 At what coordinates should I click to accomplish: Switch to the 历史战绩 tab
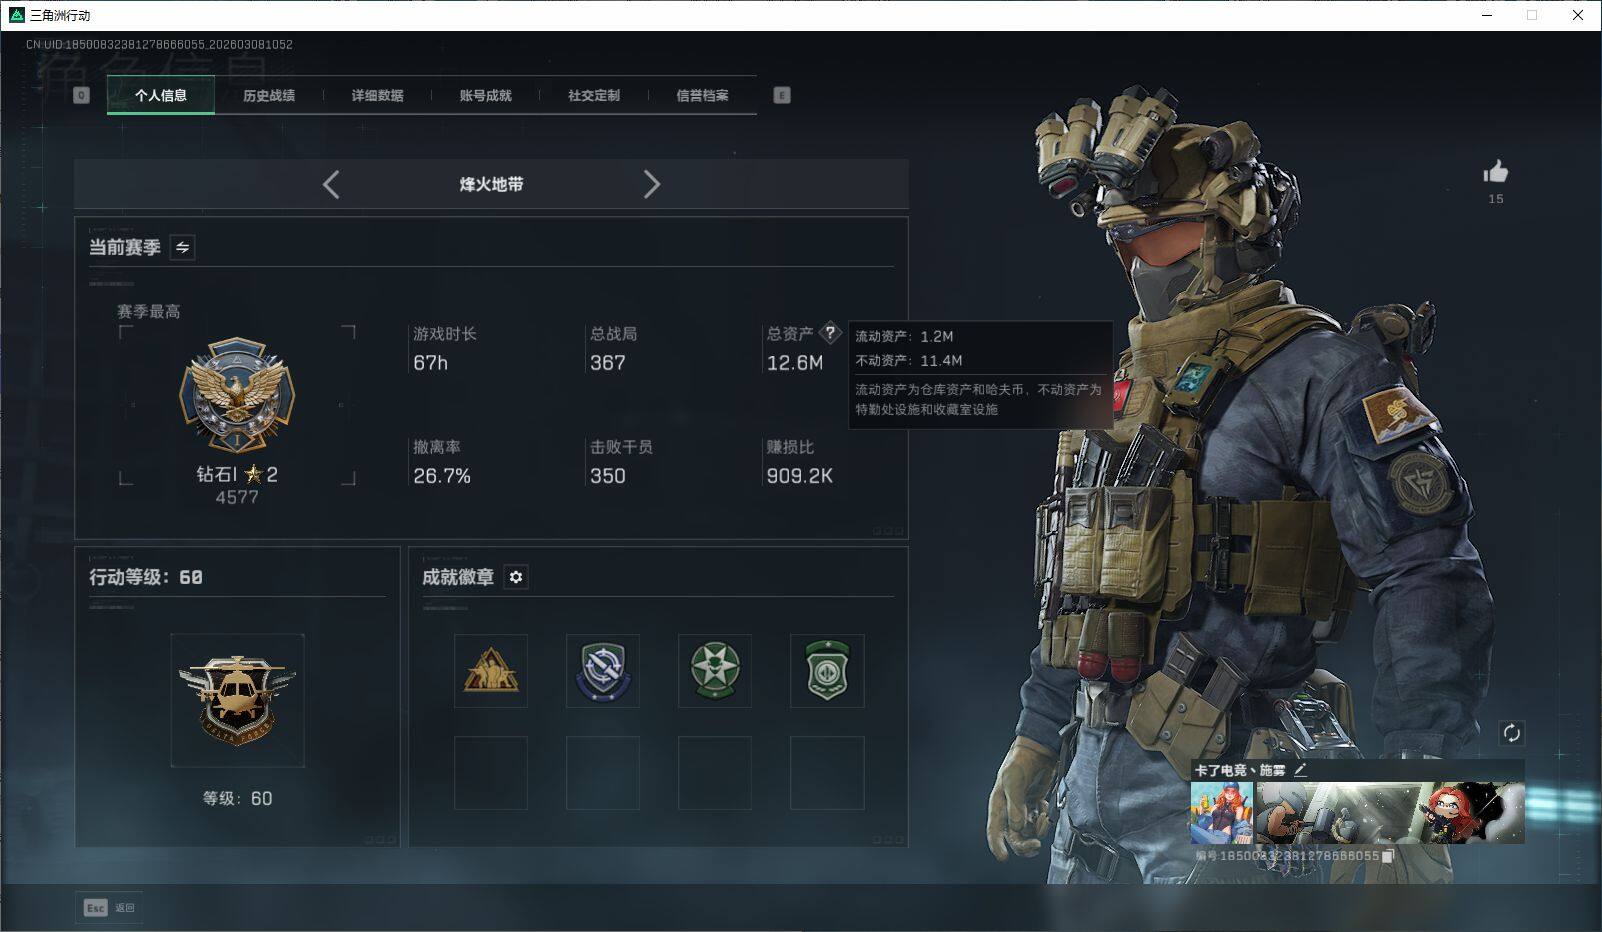pyautogui.click(x=269, y=95)
